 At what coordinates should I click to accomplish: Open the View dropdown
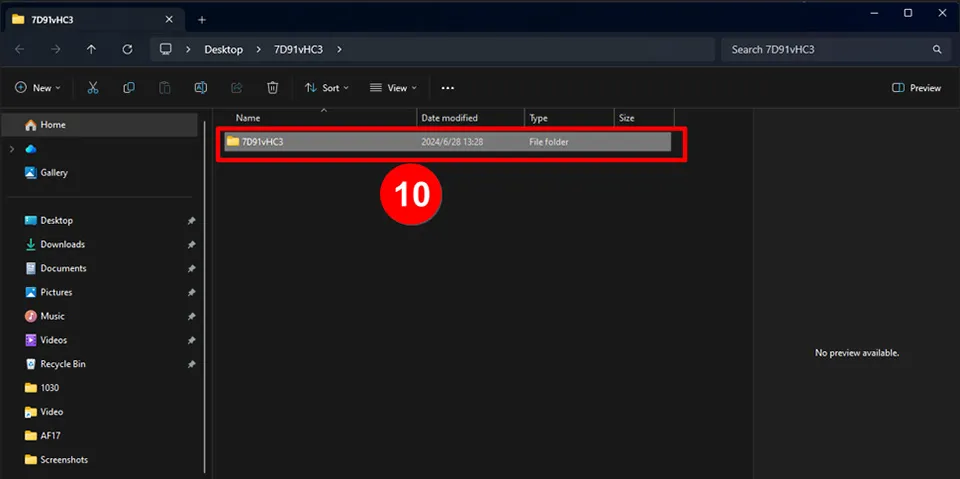tap(393, 88)
